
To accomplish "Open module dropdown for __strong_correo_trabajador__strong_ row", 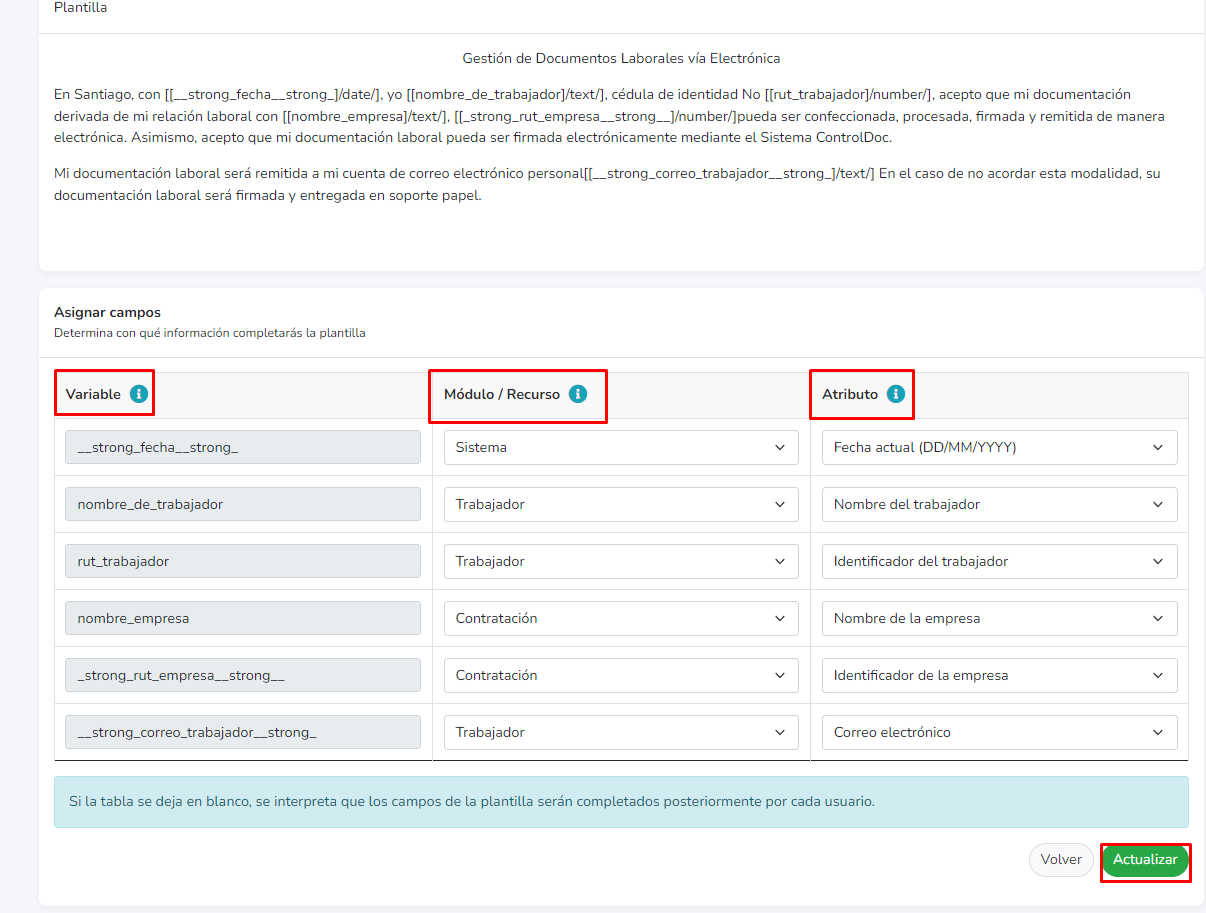I will [621, 732].
